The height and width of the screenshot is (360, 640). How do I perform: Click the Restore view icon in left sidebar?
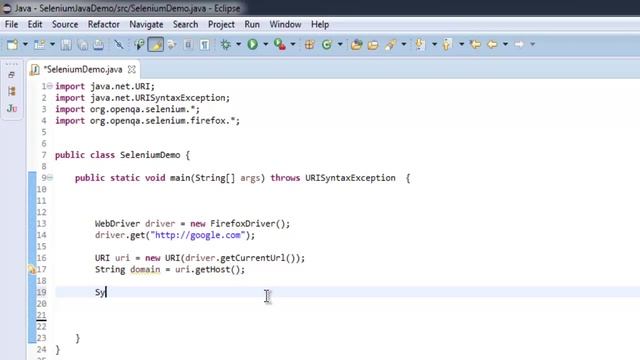point(11,75)
